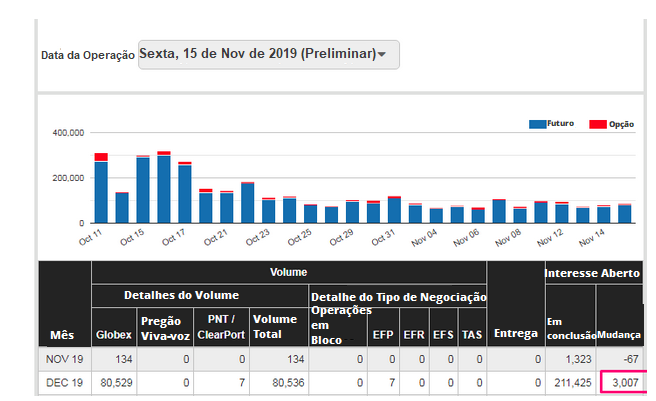Click the red Opção legend swatch
The height and width of the screenshot is (401, 656).
(x=598, y=124)
